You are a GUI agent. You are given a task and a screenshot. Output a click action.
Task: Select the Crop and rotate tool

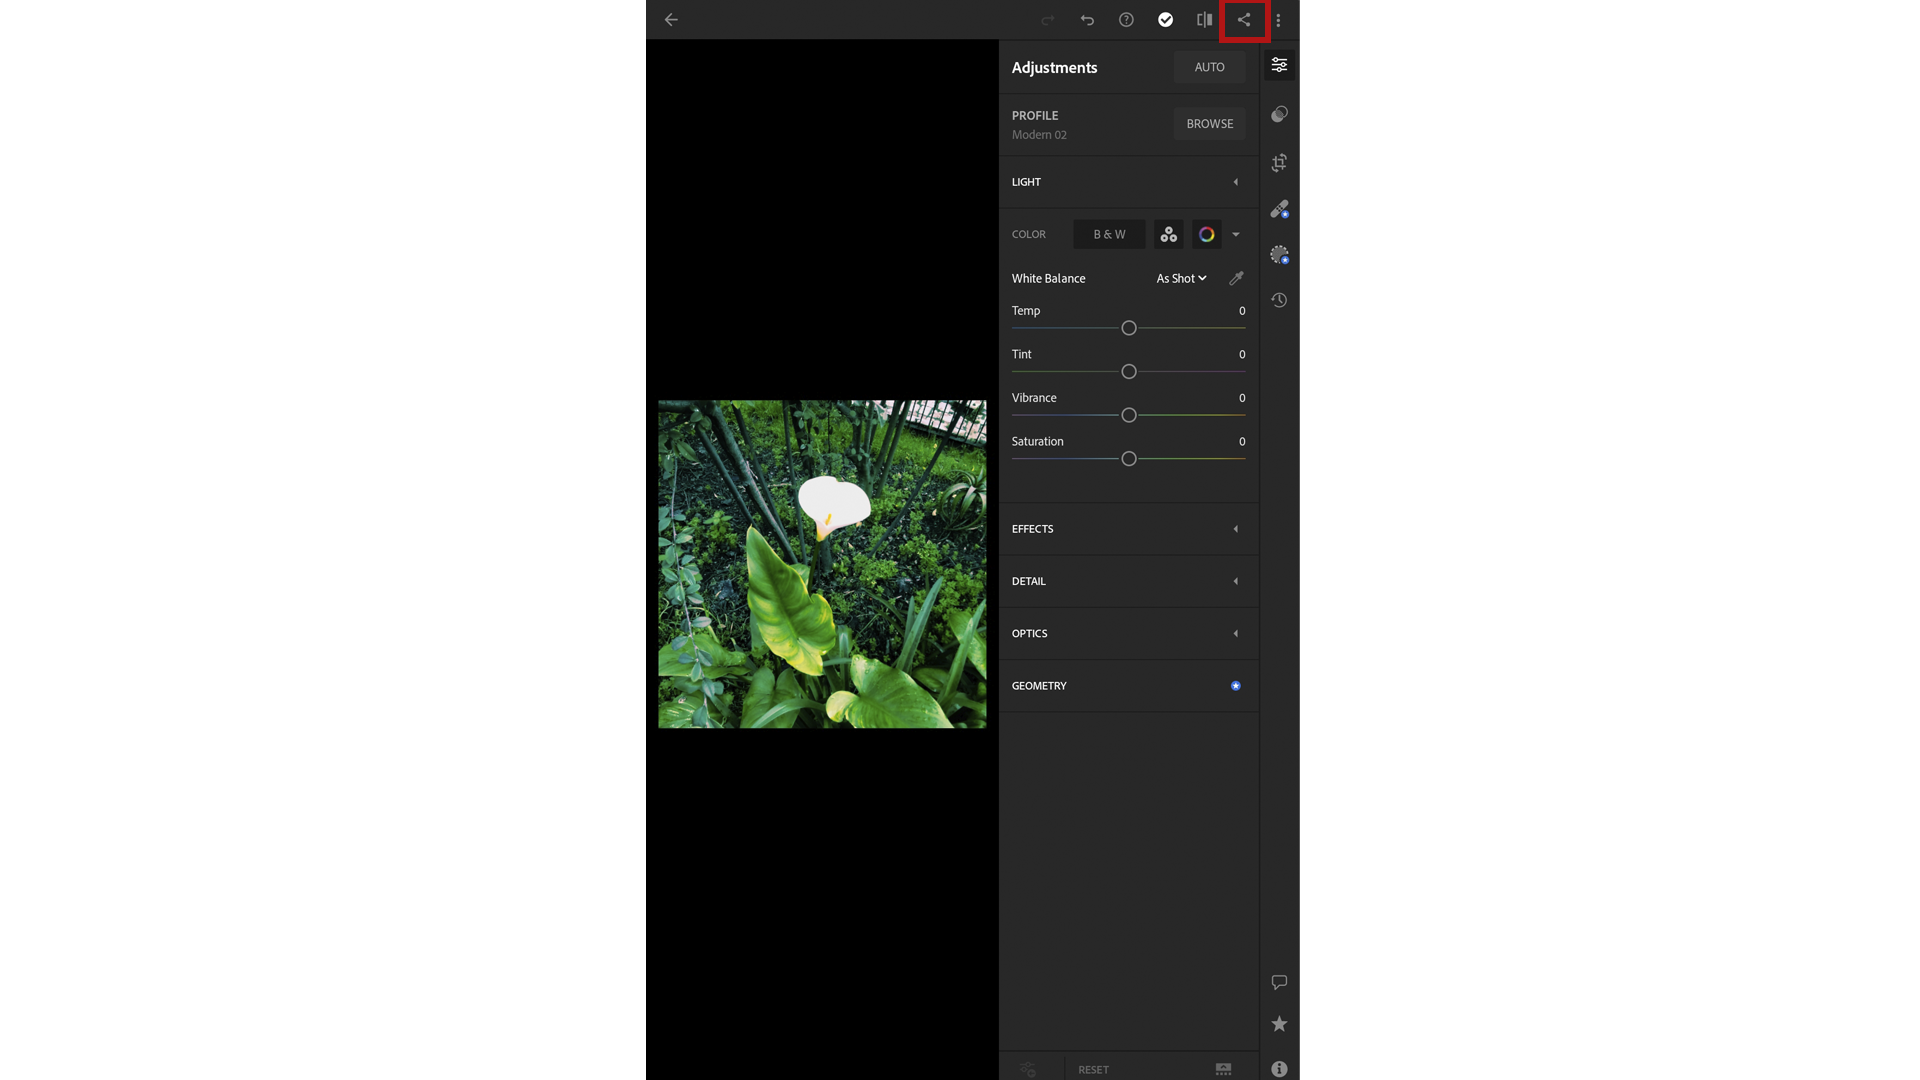pyautogui.click(x=1279, y=162)
